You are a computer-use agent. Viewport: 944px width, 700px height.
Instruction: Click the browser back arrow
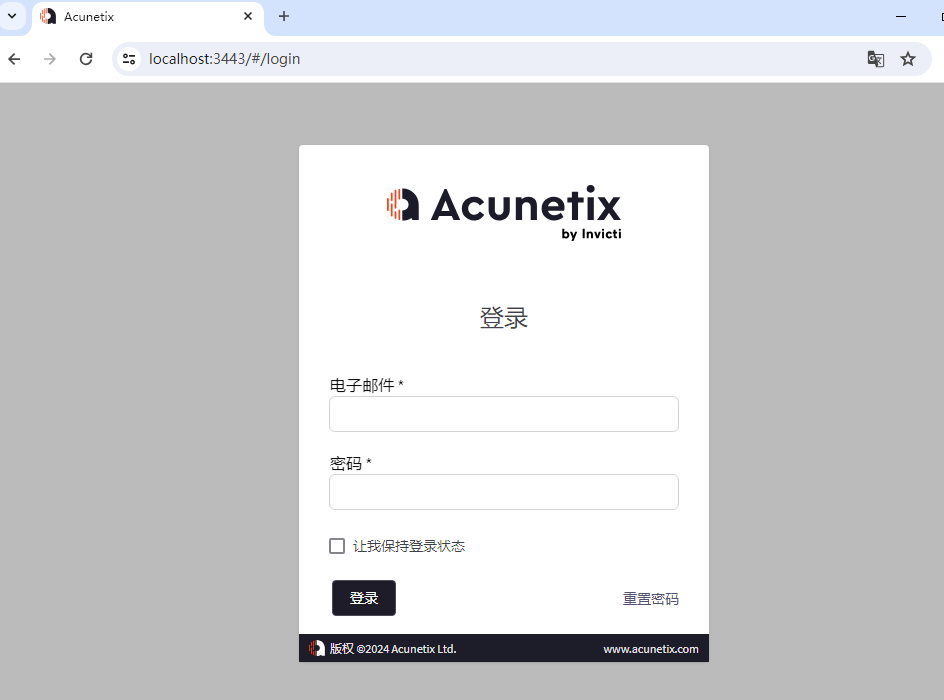[x=14, y=59]
